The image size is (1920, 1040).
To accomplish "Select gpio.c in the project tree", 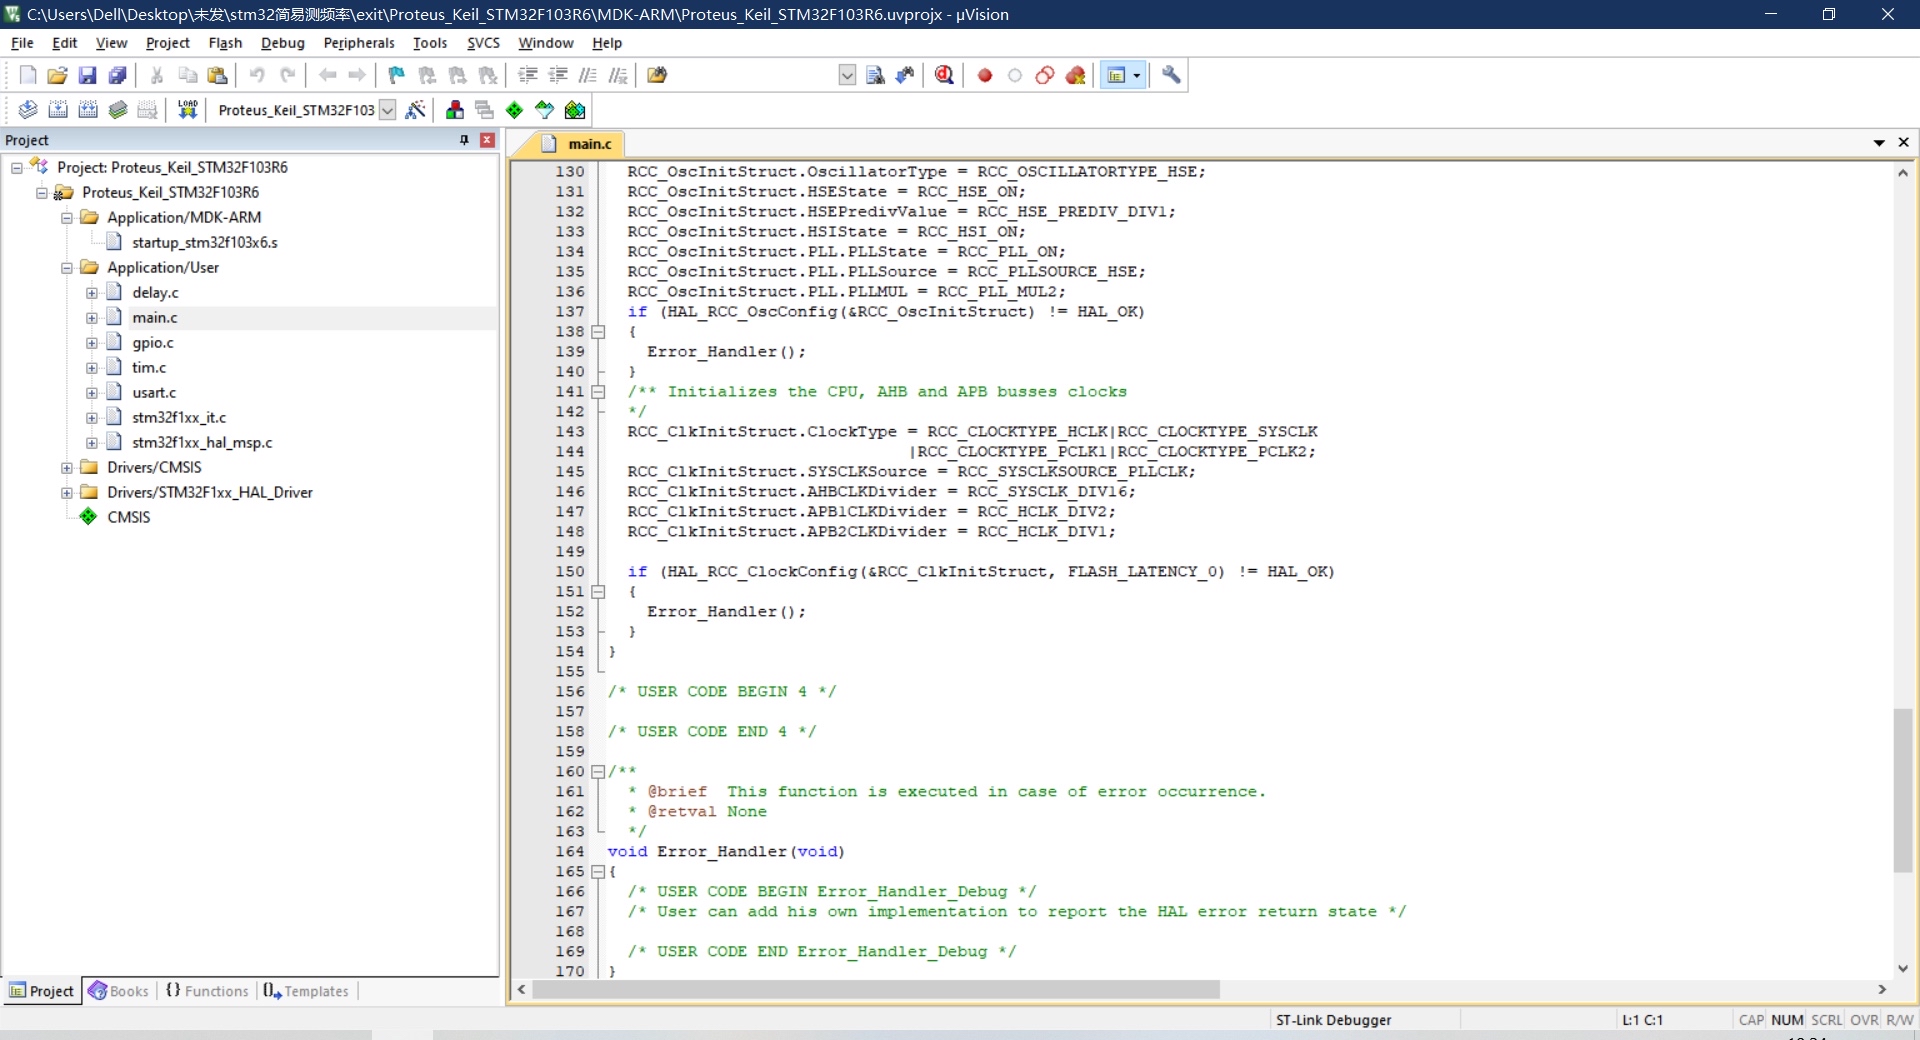I will point(153,343).
